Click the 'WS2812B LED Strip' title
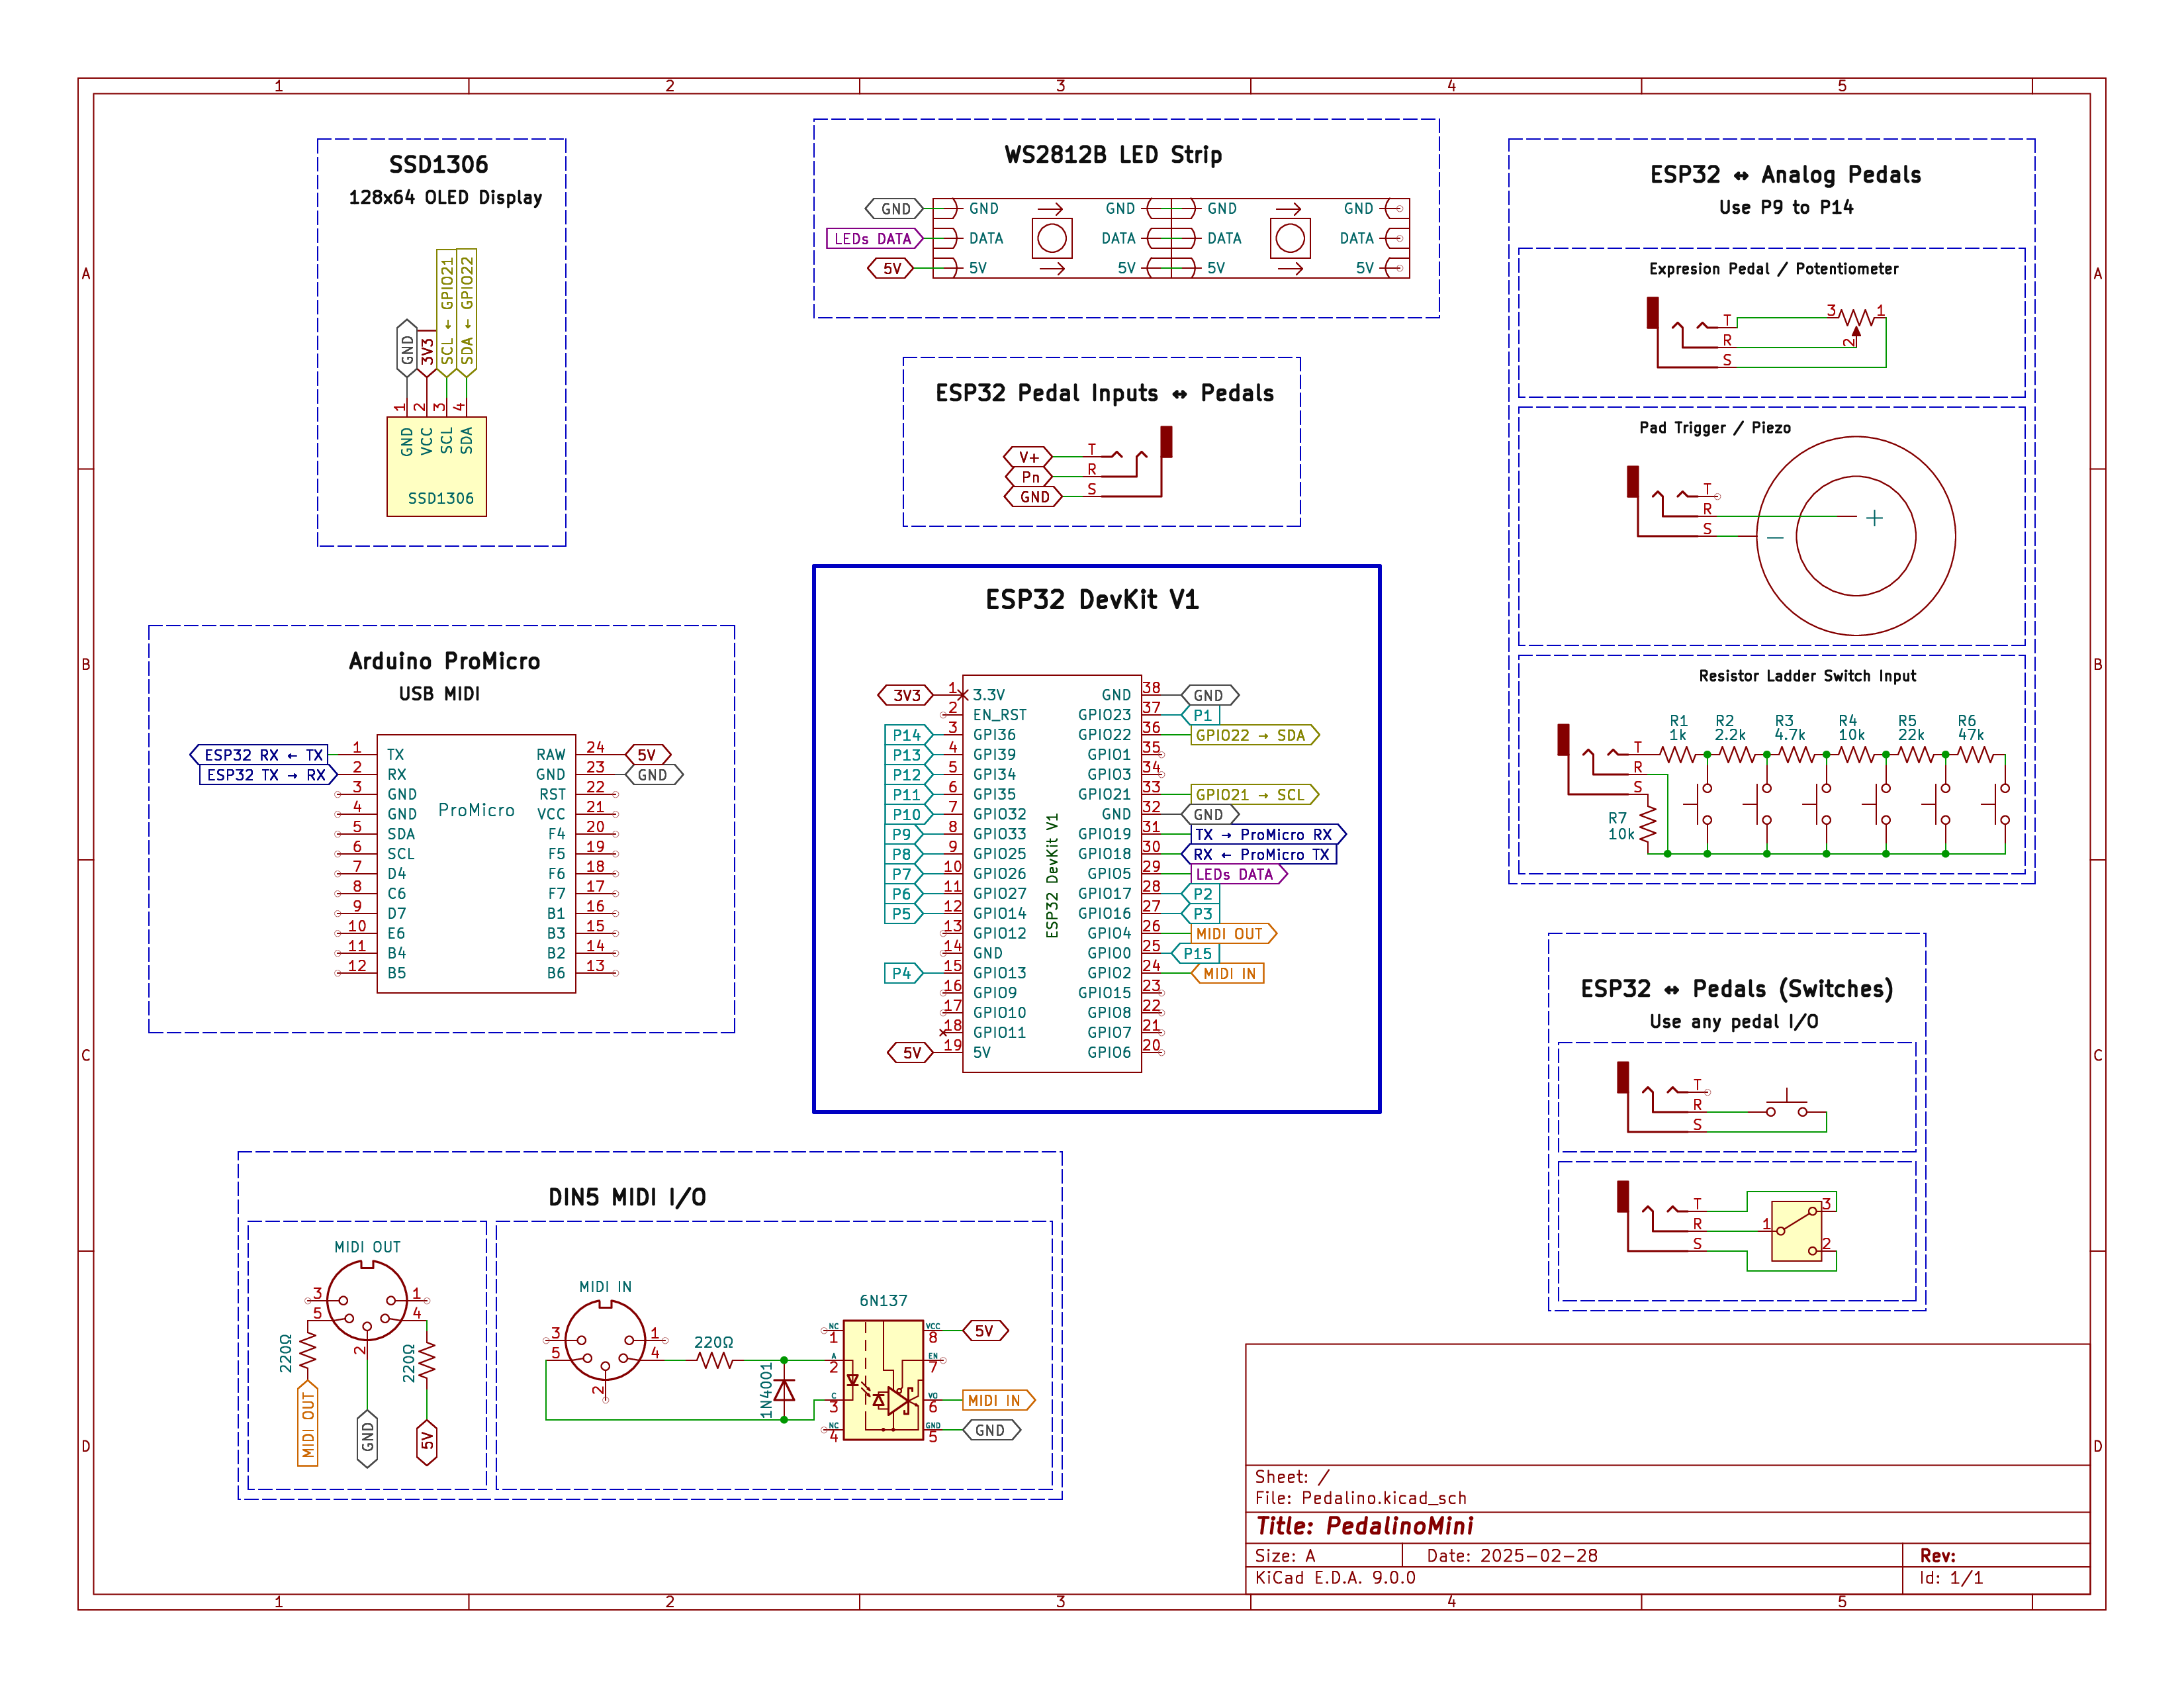 (1113, 155)
